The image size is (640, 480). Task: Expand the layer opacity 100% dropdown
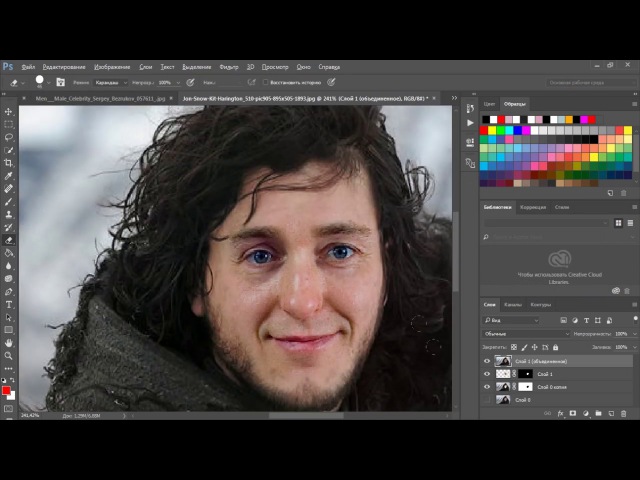tap(632, 333)
